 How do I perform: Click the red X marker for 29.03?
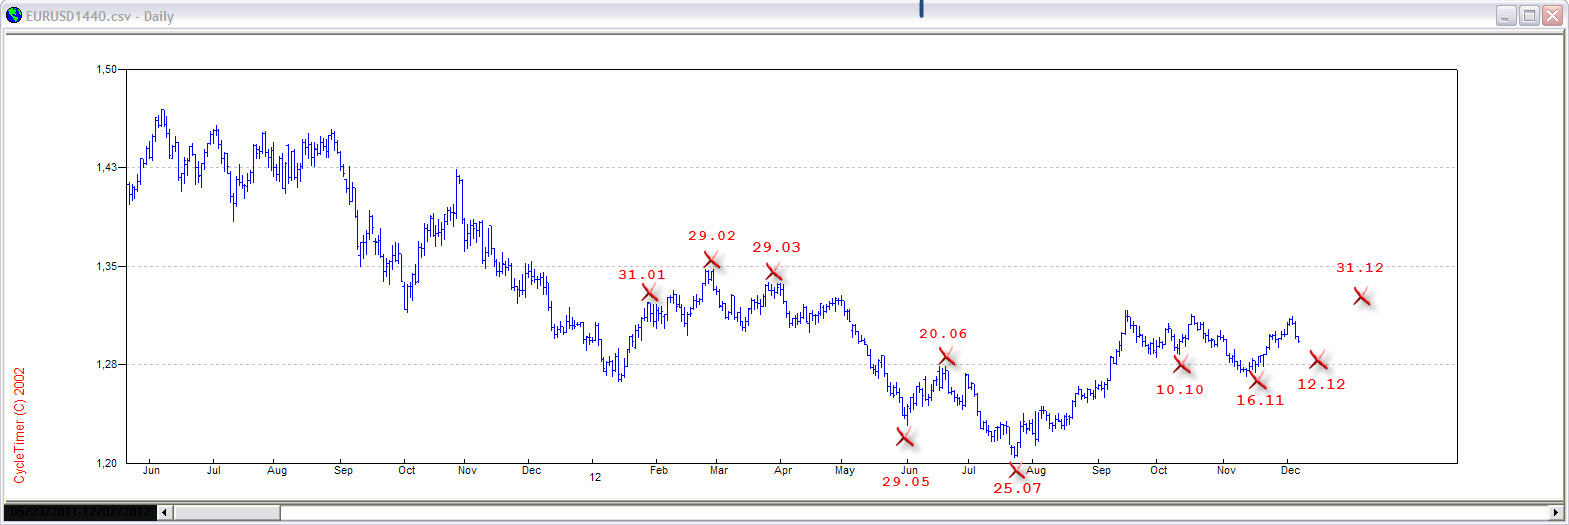click(774, 272)
